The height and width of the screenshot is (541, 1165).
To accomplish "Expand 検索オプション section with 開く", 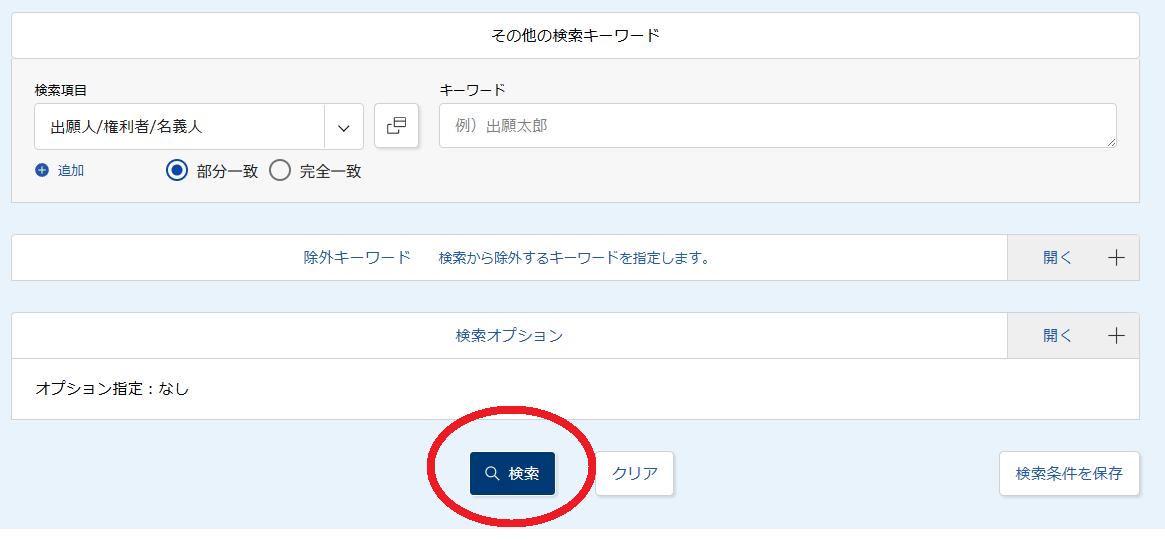I will click(1057, 336).
